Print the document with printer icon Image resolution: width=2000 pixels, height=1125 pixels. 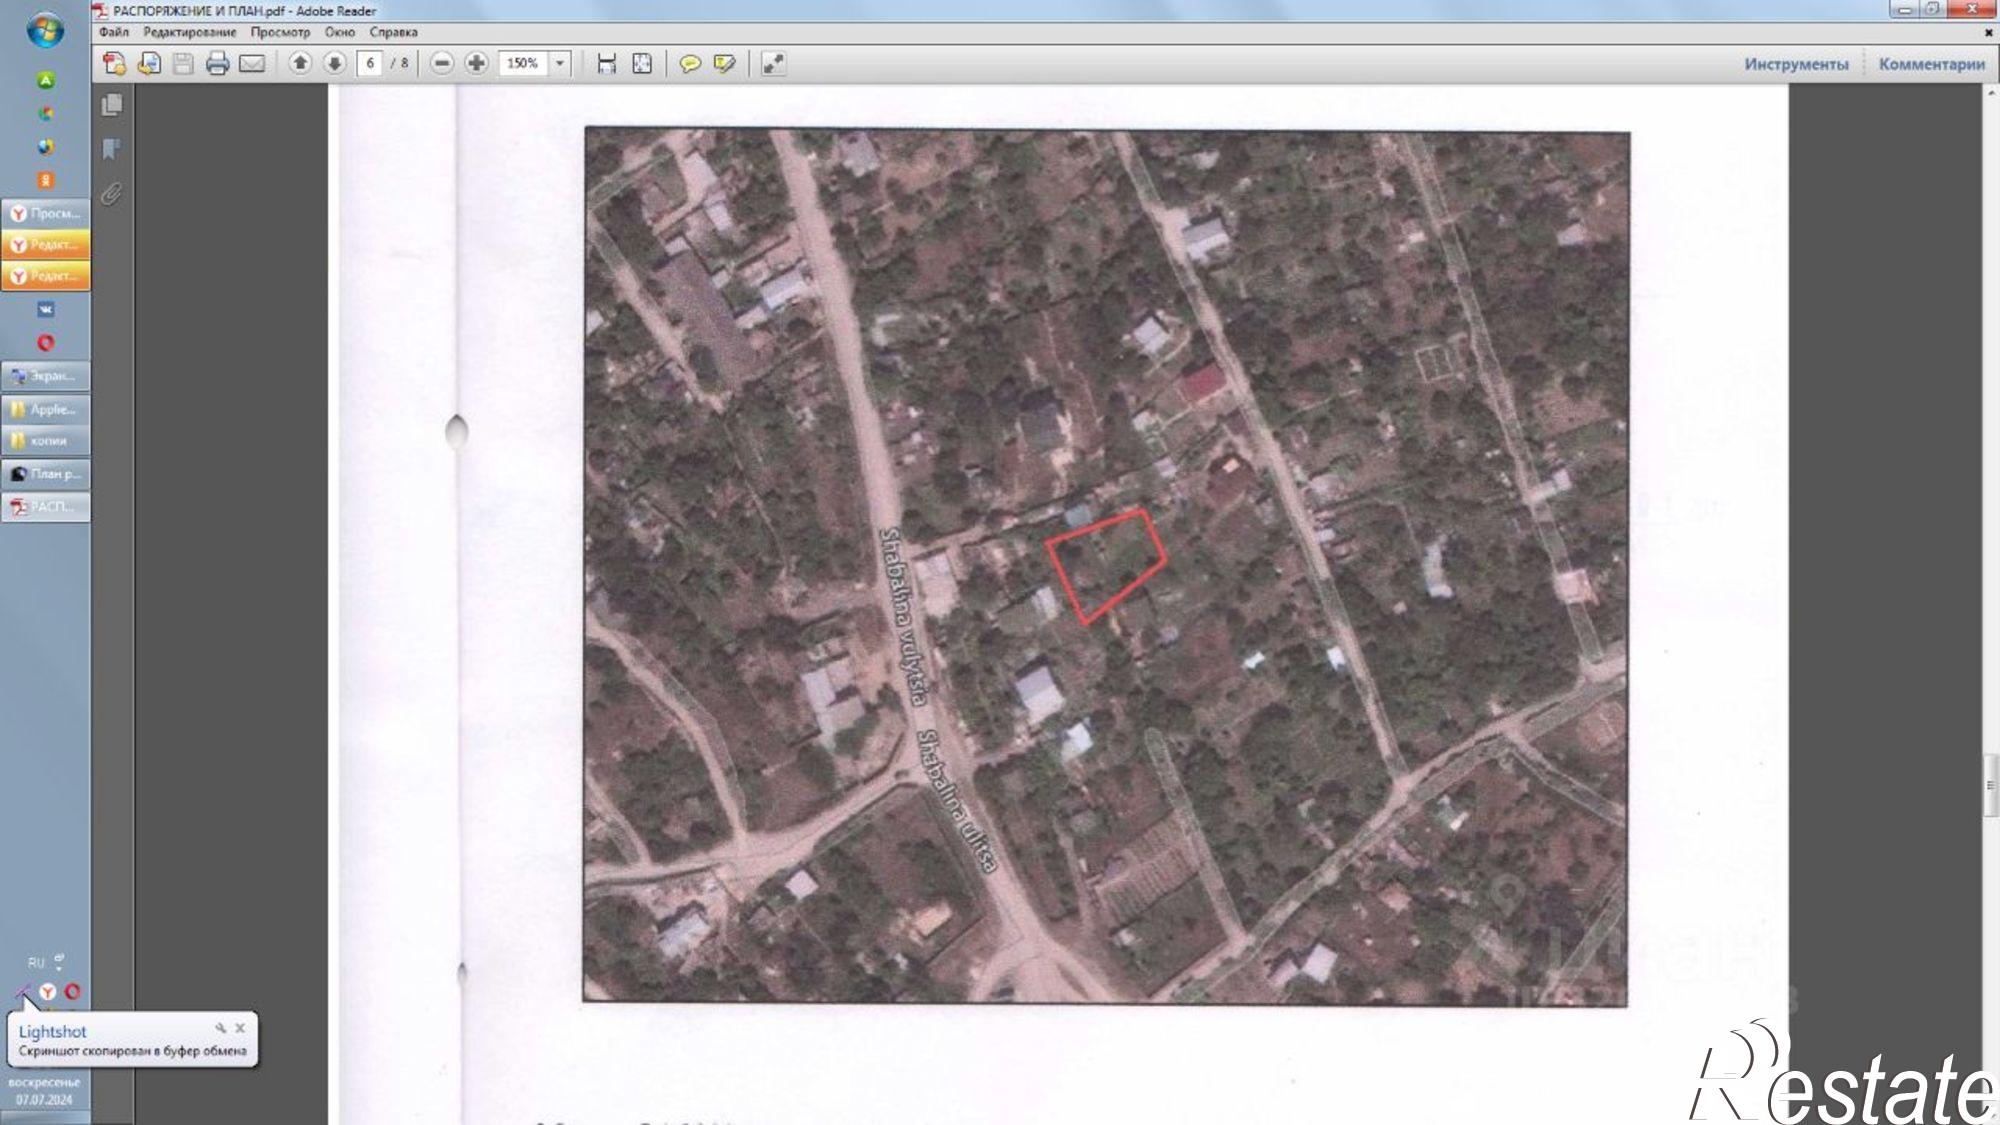(x=217, y=64)
